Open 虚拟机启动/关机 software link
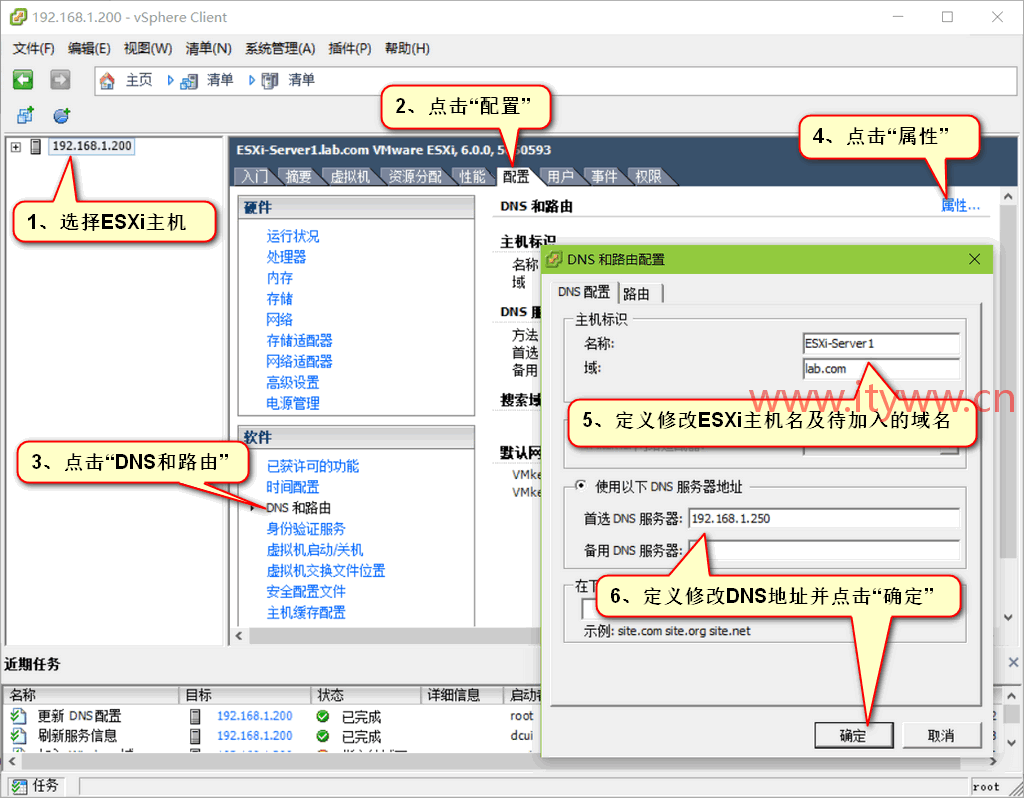 click(315, 550)
